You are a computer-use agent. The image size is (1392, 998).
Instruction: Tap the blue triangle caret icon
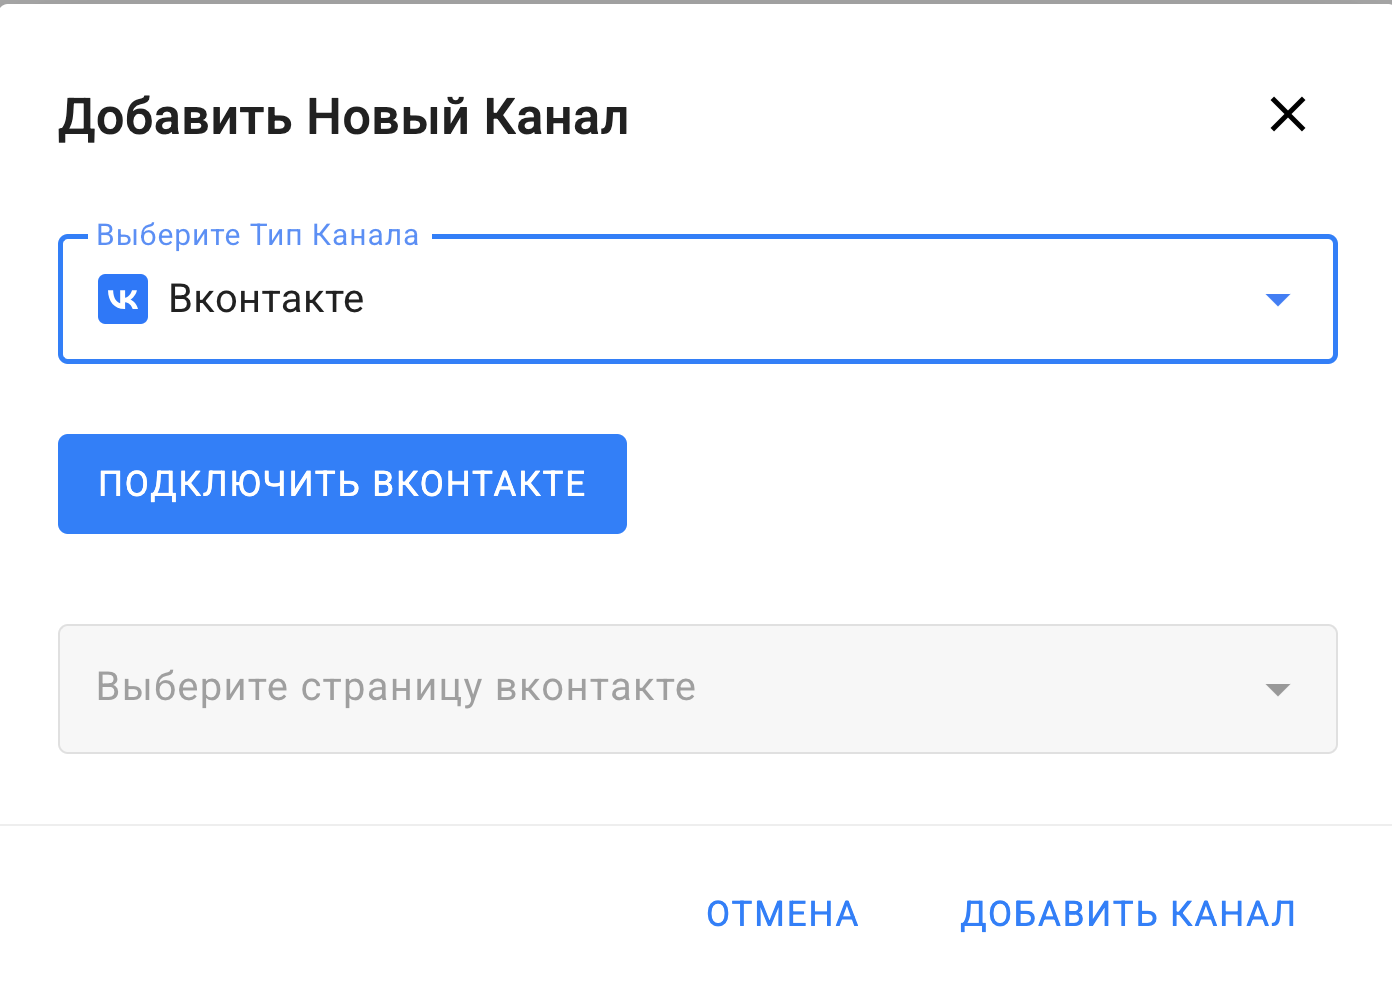coord(1277,300)
